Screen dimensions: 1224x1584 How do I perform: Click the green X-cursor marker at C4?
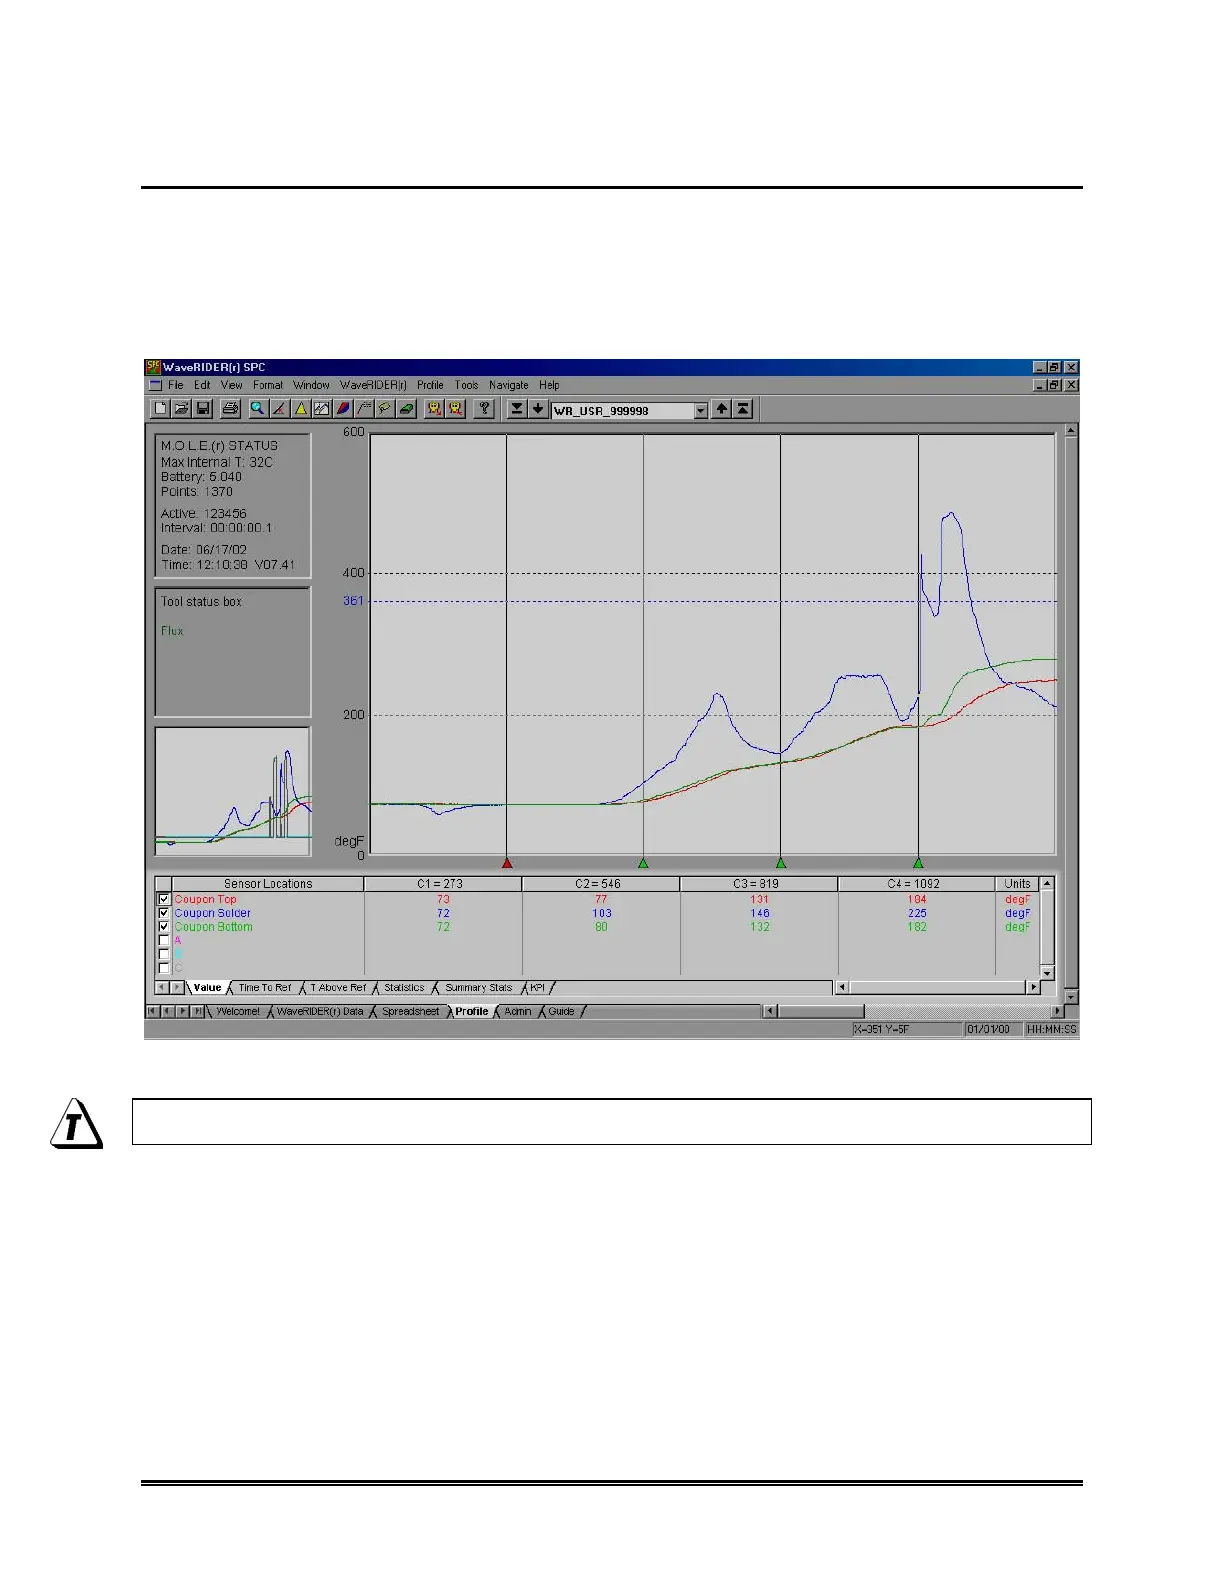point(918,862)
